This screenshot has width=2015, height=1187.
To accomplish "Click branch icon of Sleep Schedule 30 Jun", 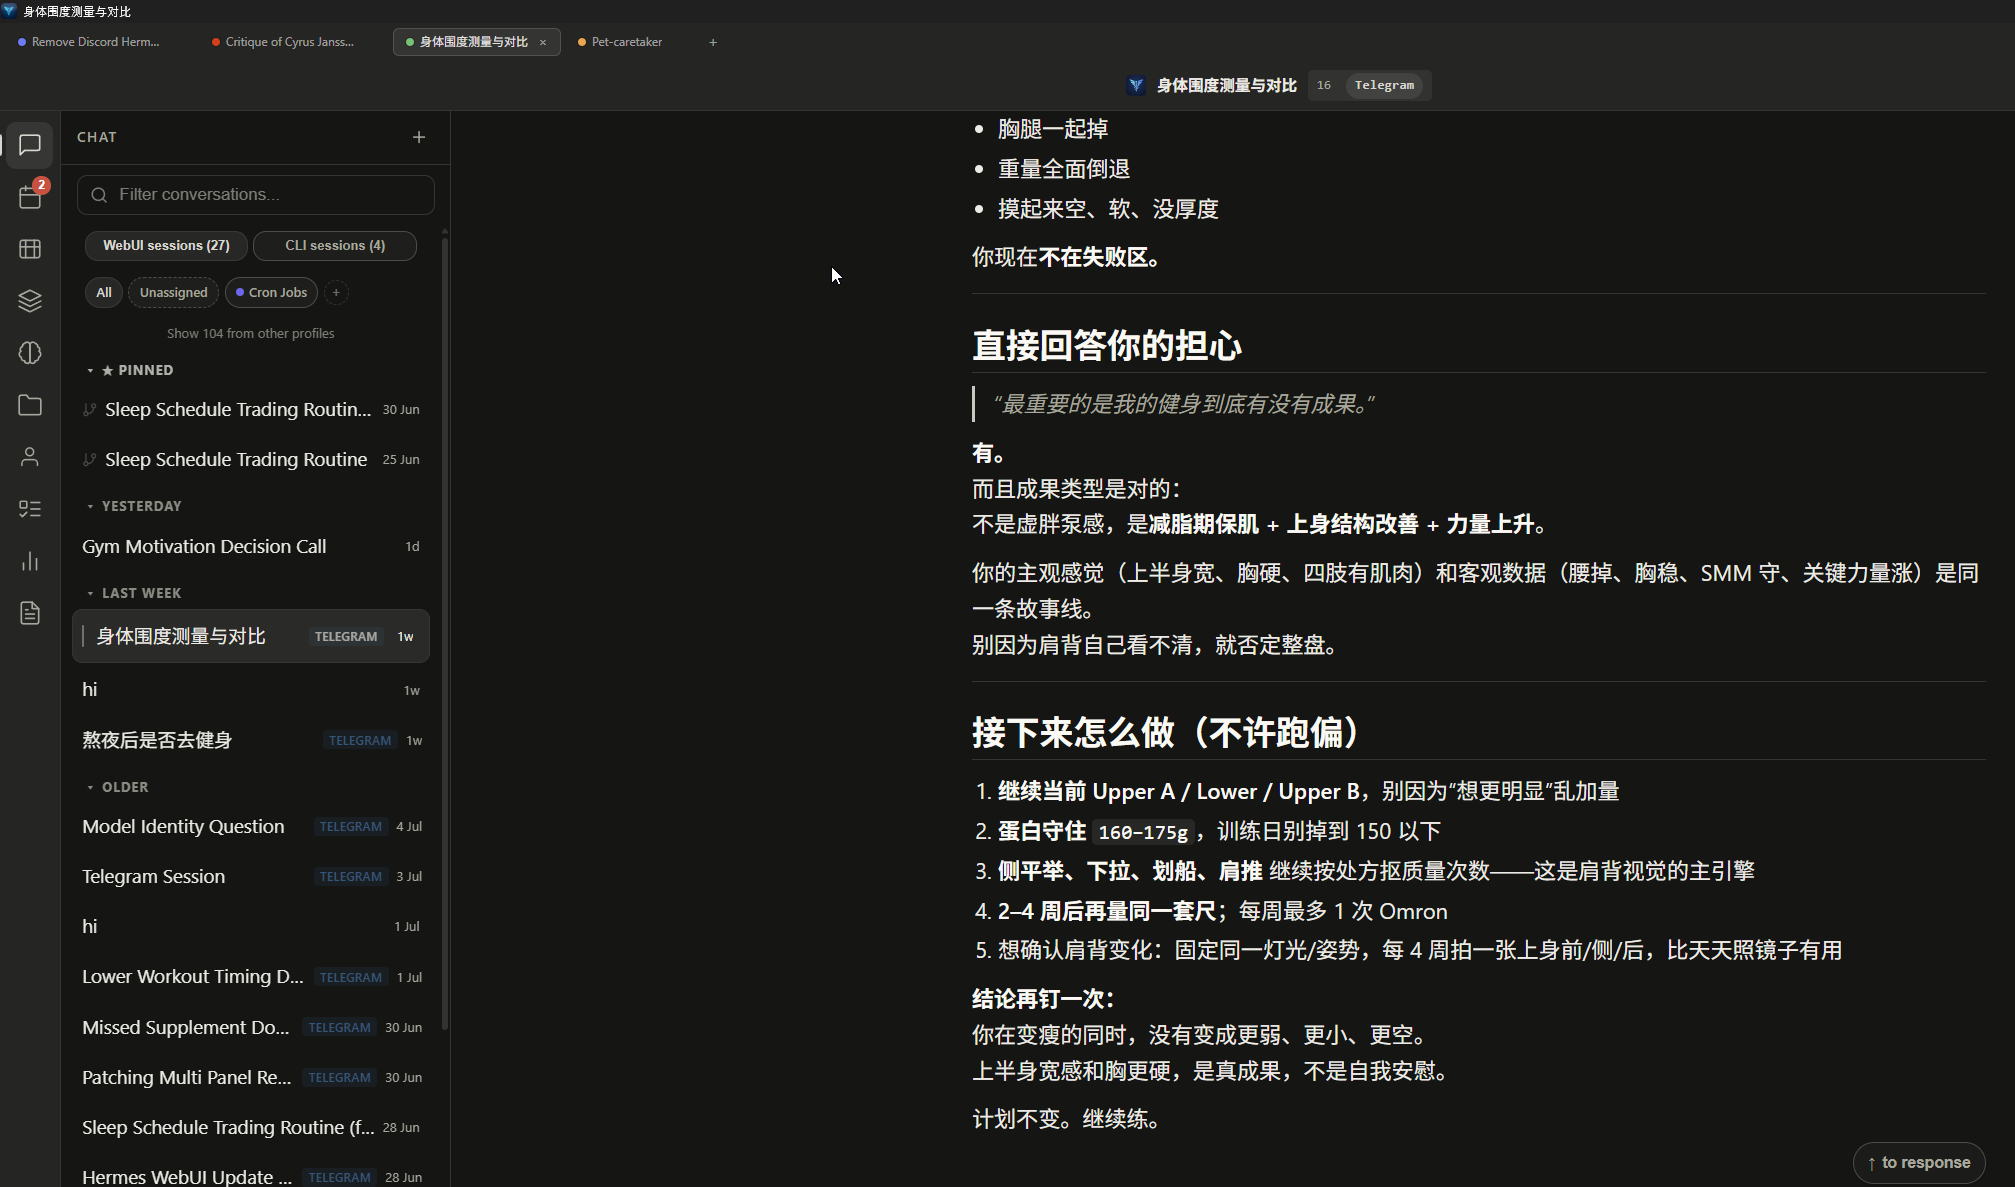I will click(x=90, y=409).
